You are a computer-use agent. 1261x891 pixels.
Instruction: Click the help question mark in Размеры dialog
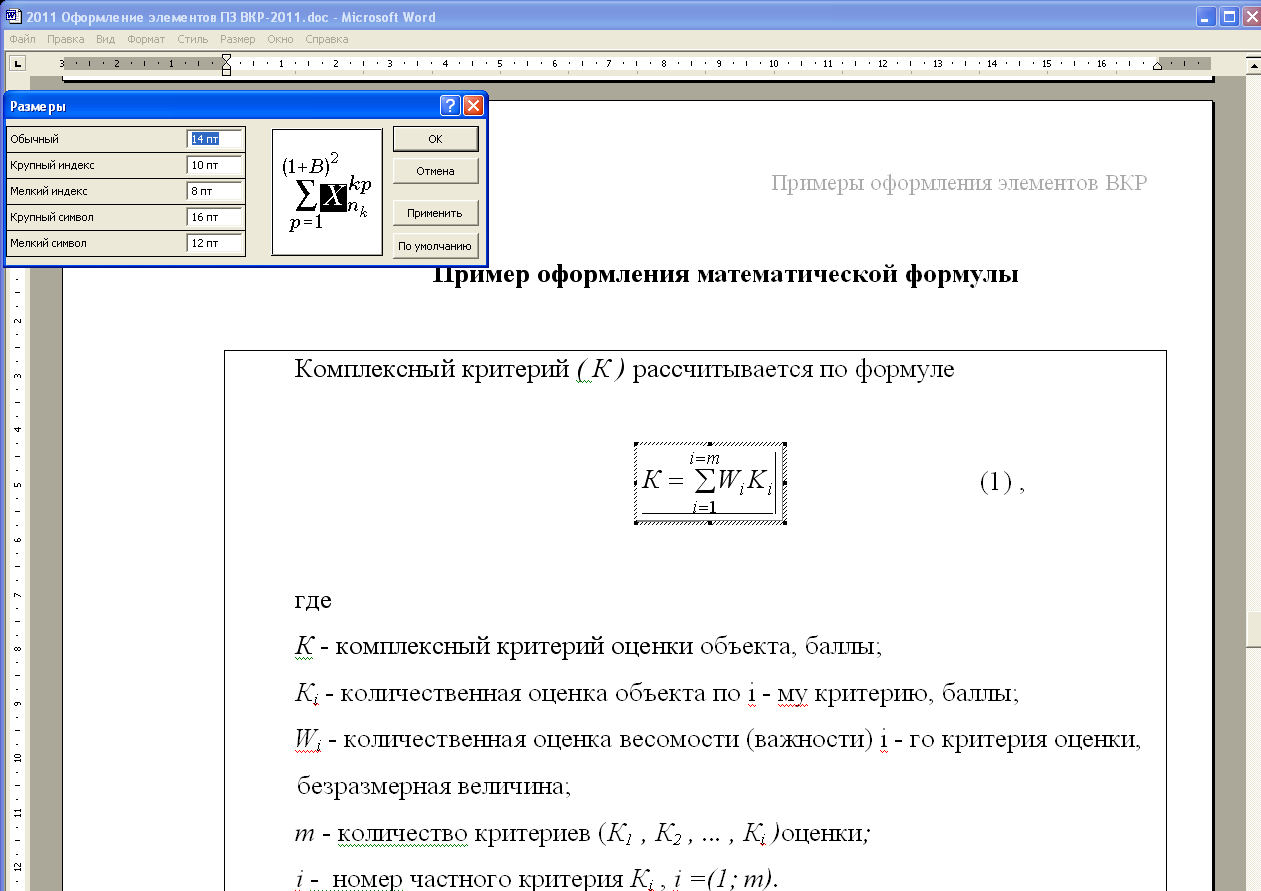pos(450,106)
